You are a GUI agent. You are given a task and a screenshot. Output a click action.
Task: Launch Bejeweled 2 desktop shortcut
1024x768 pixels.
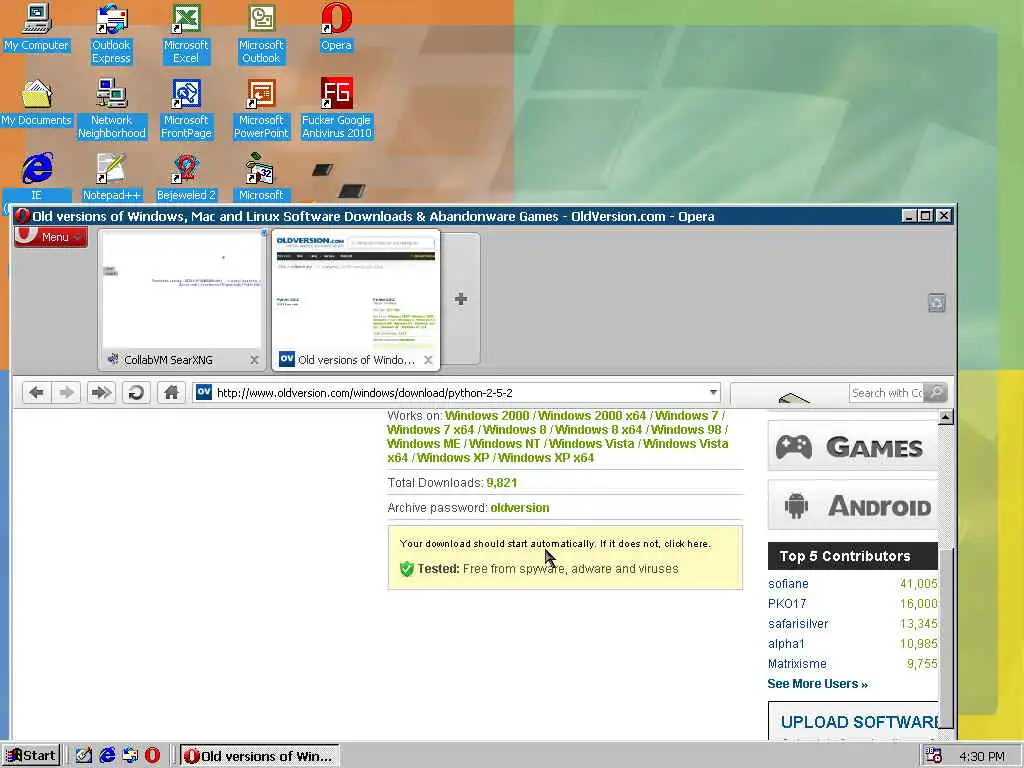pos(186,176)
